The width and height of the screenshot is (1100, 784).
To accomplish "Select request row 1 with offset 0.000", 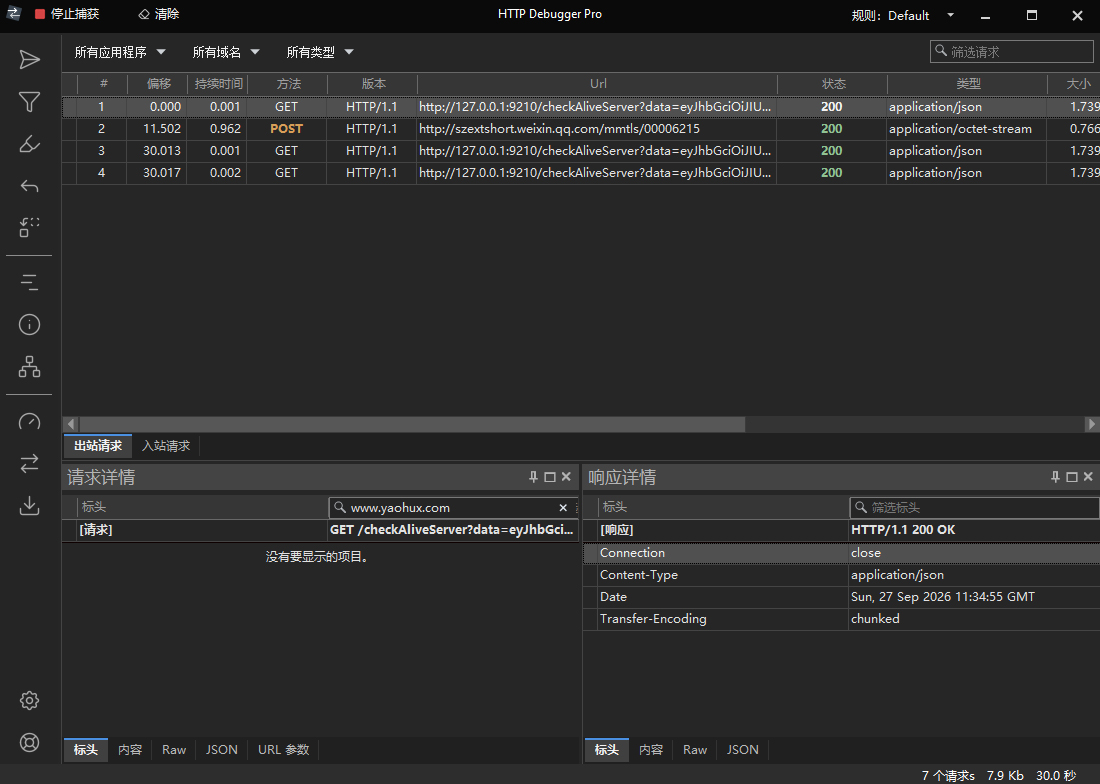I will (581, 107).
